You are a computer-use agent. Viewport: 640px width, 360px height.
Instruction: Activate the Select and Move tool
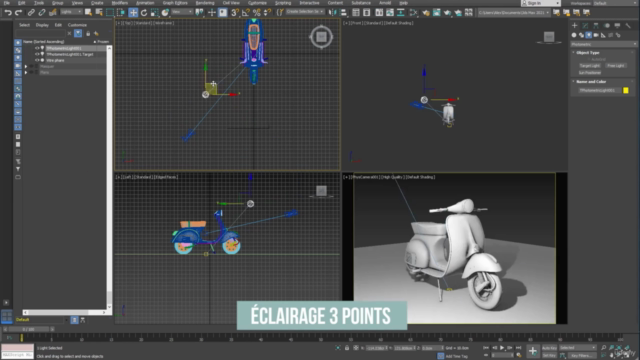pos(133,13)
